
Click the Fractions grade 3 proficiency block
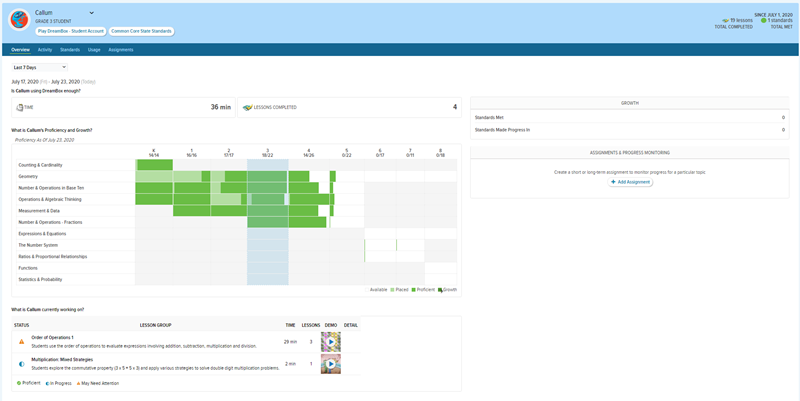coord(267,222)
